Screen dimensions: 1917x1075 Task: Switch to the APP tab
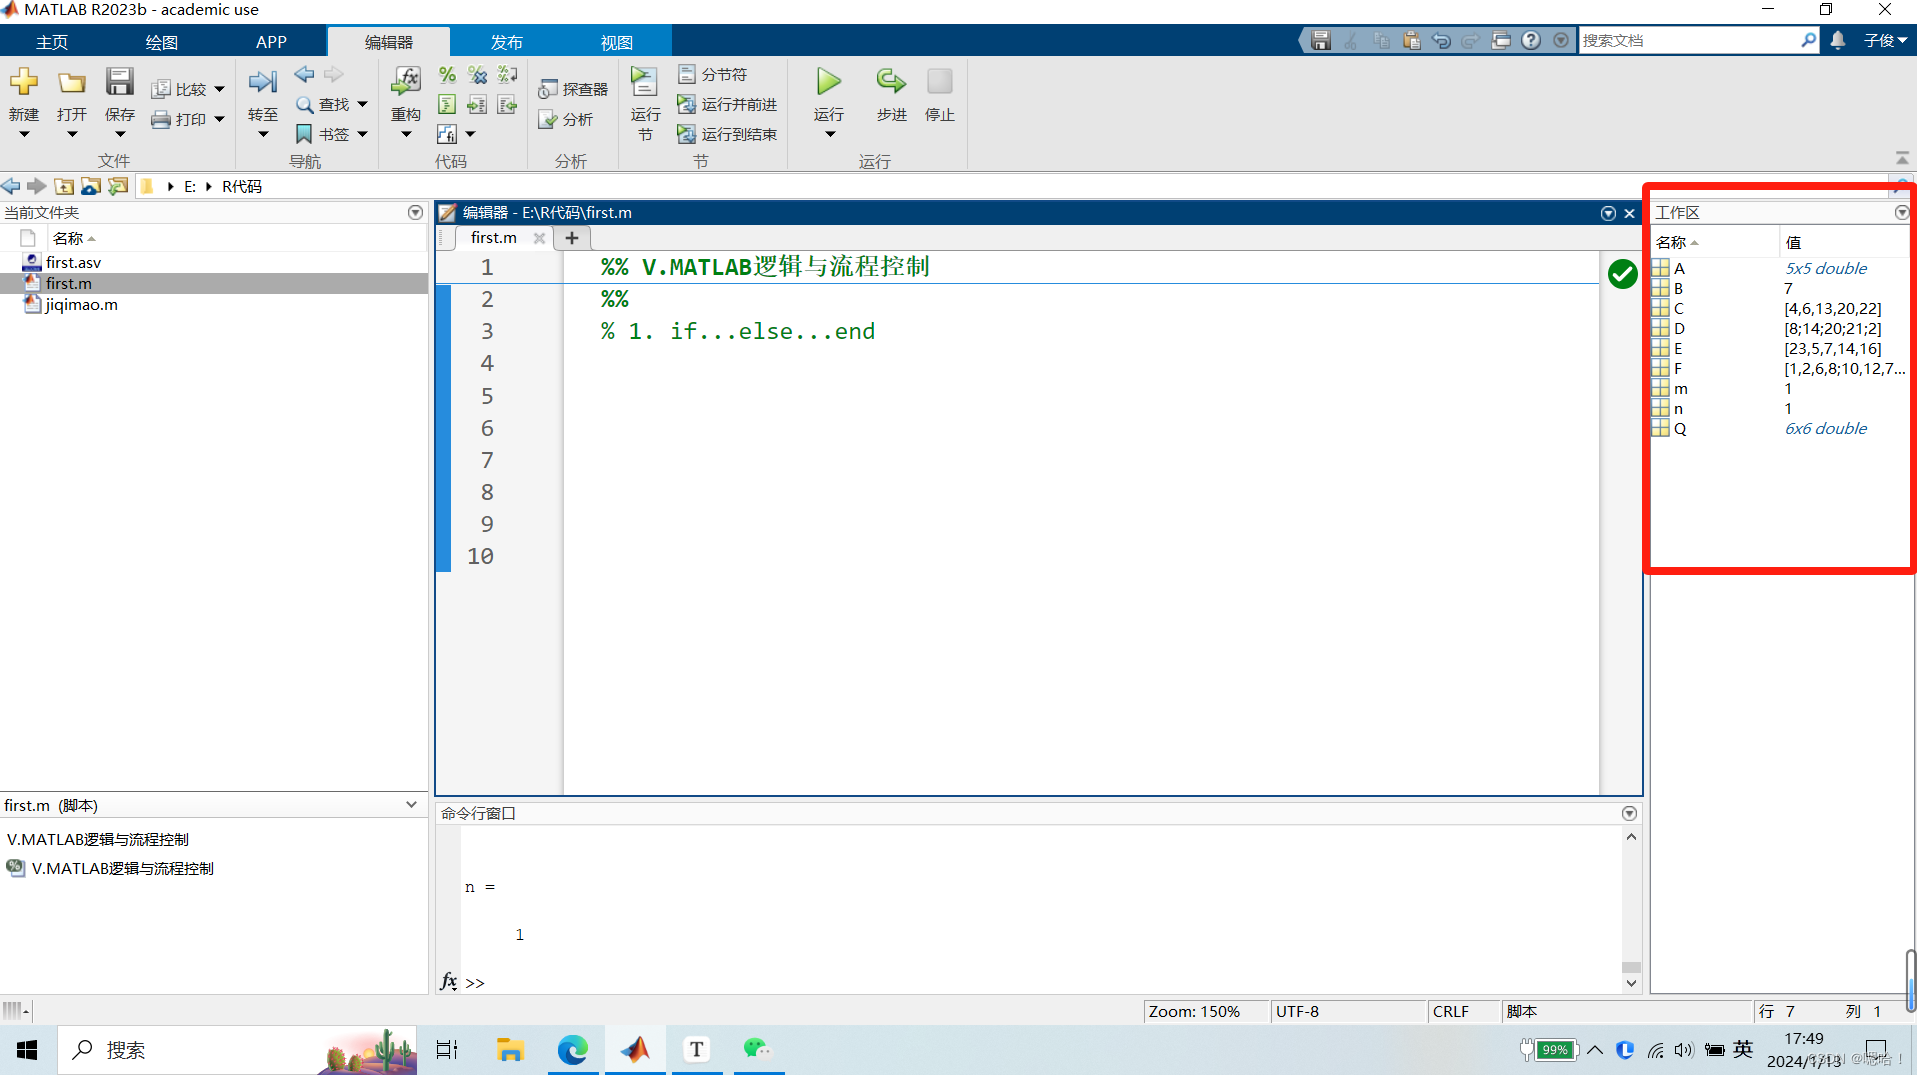271,42
